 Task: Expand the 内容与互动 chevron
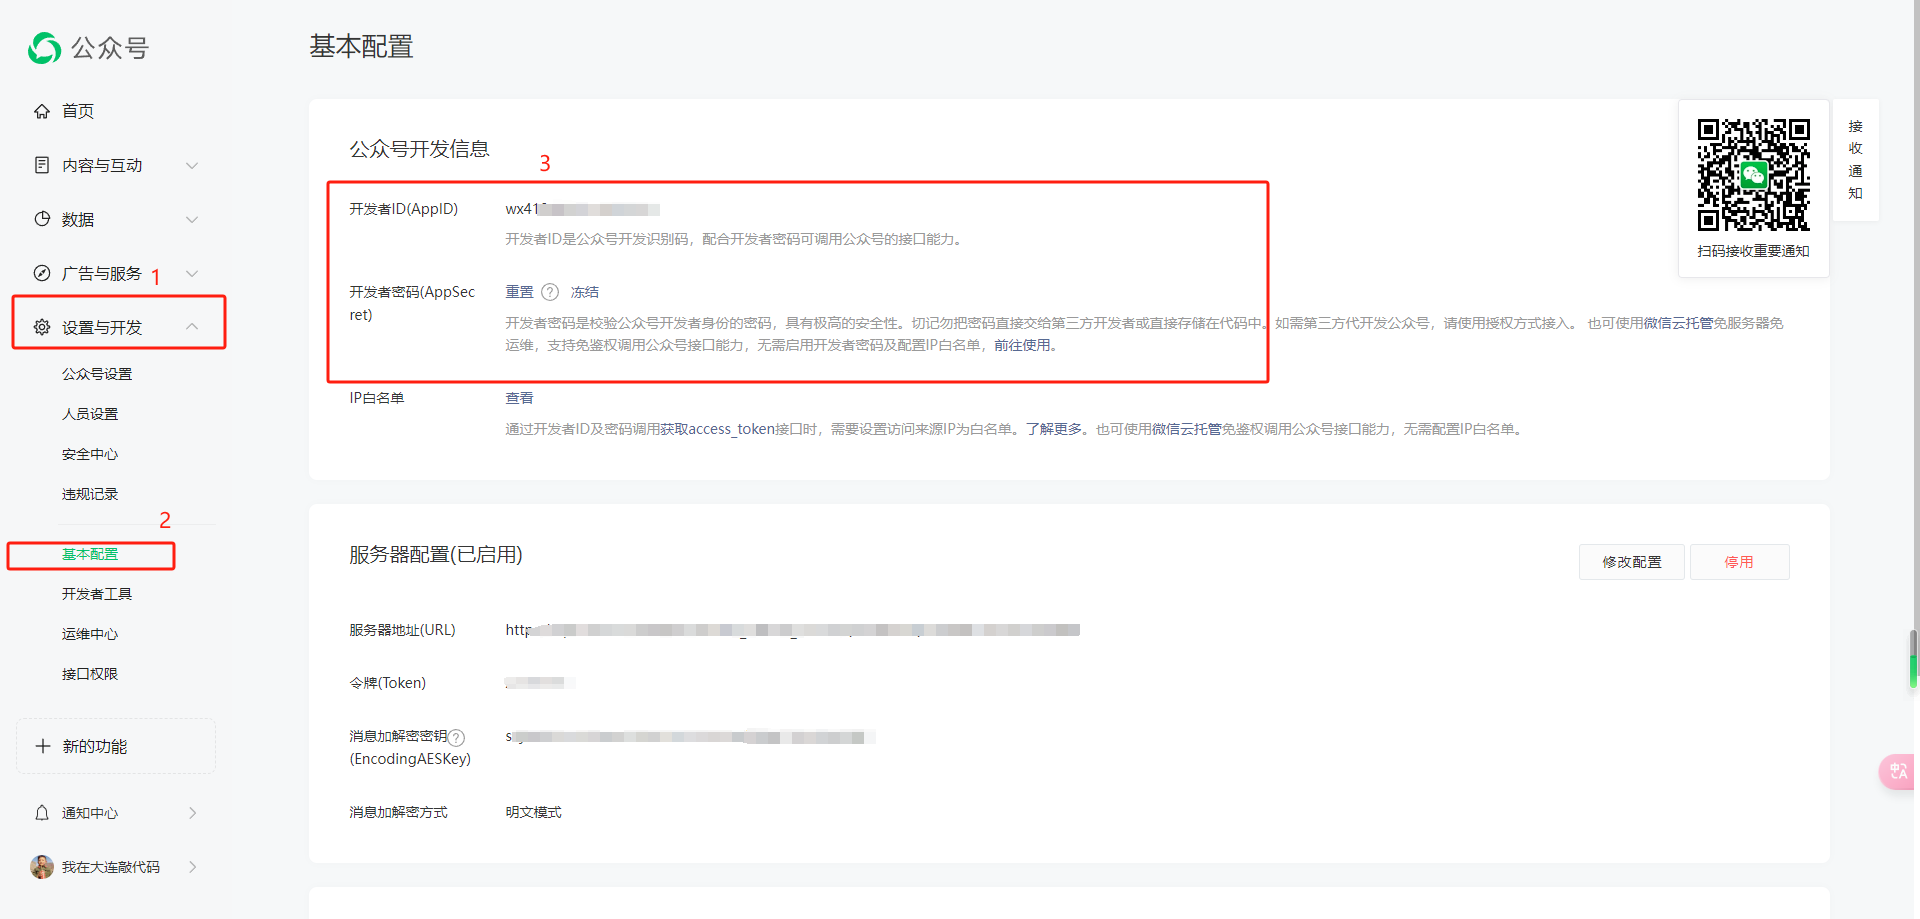click(x=192, y=165)
